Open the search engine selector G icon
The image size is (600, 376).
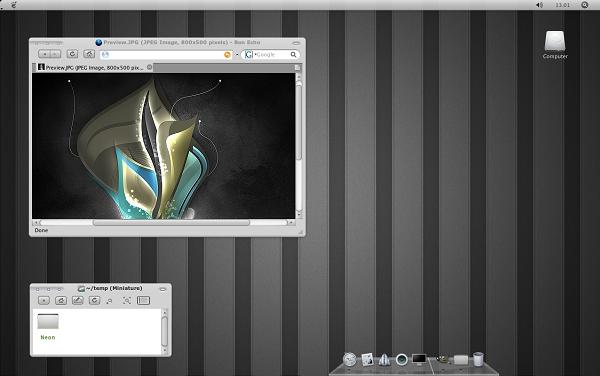(x=248, y=55)
